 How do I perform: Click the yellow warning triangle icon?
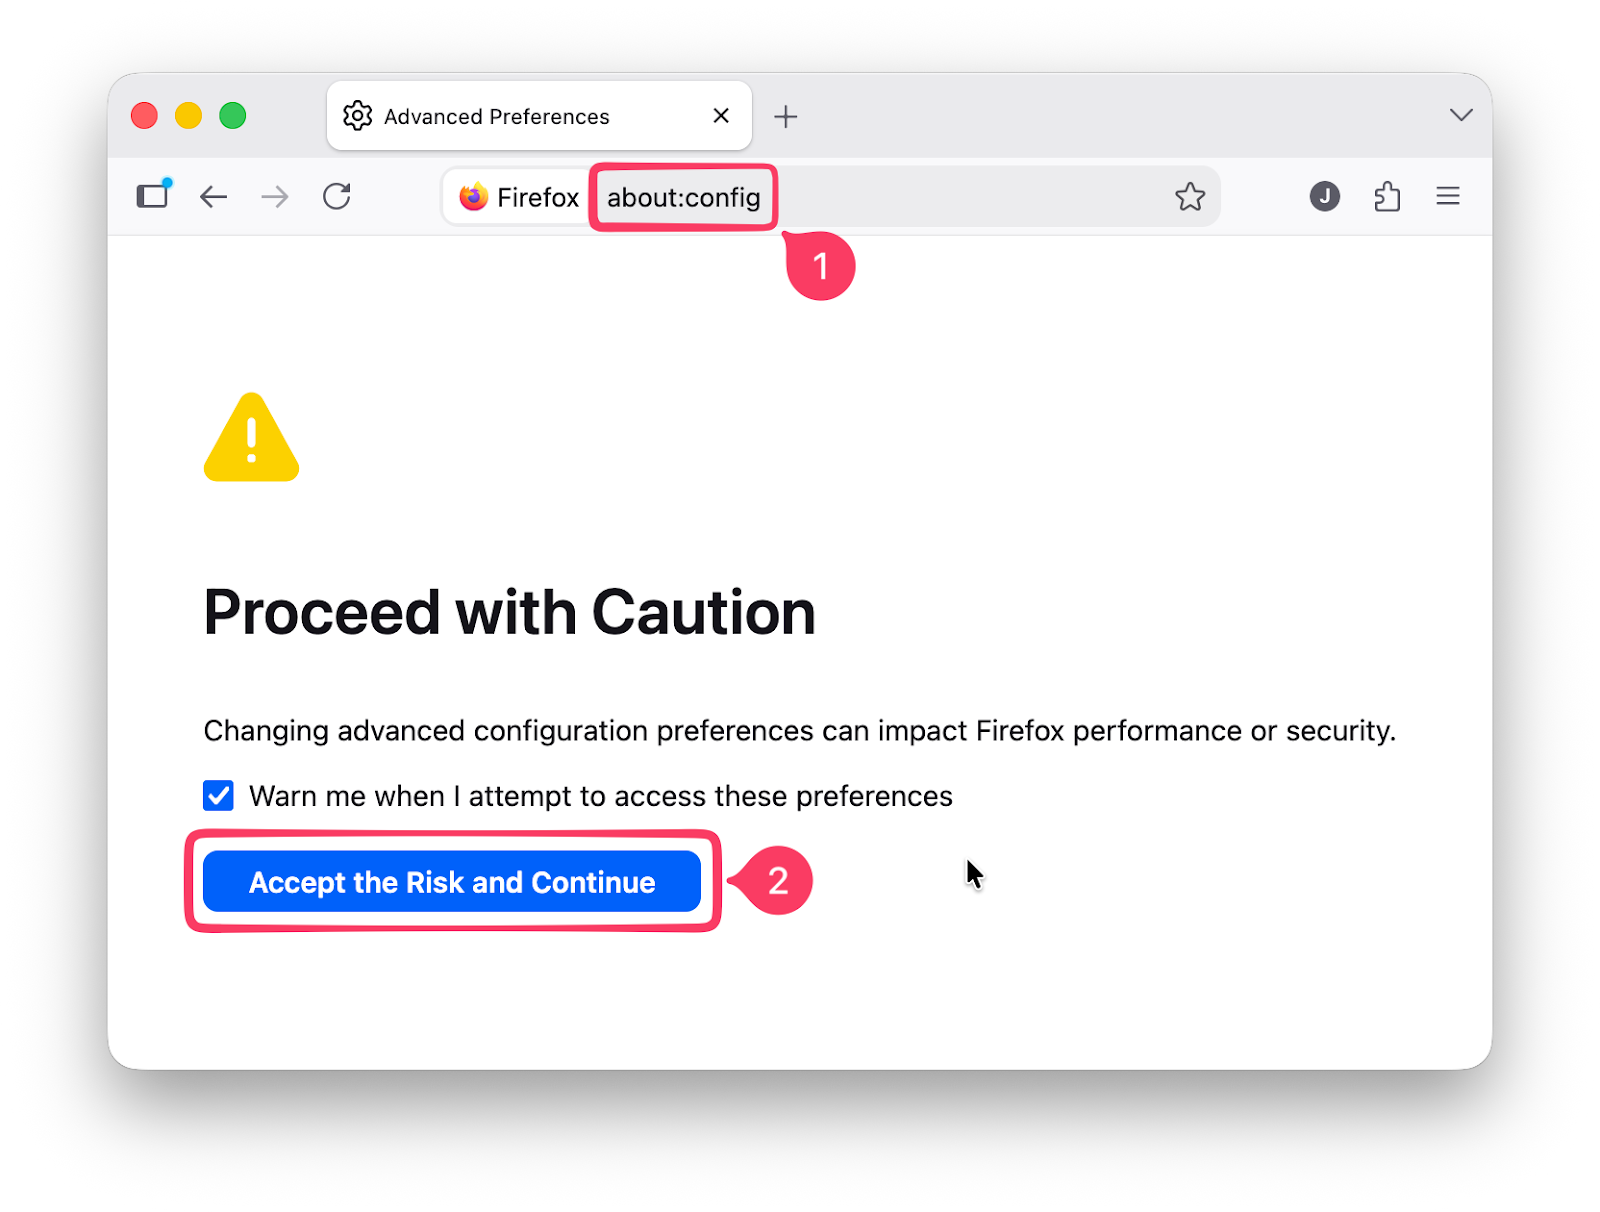251,438
